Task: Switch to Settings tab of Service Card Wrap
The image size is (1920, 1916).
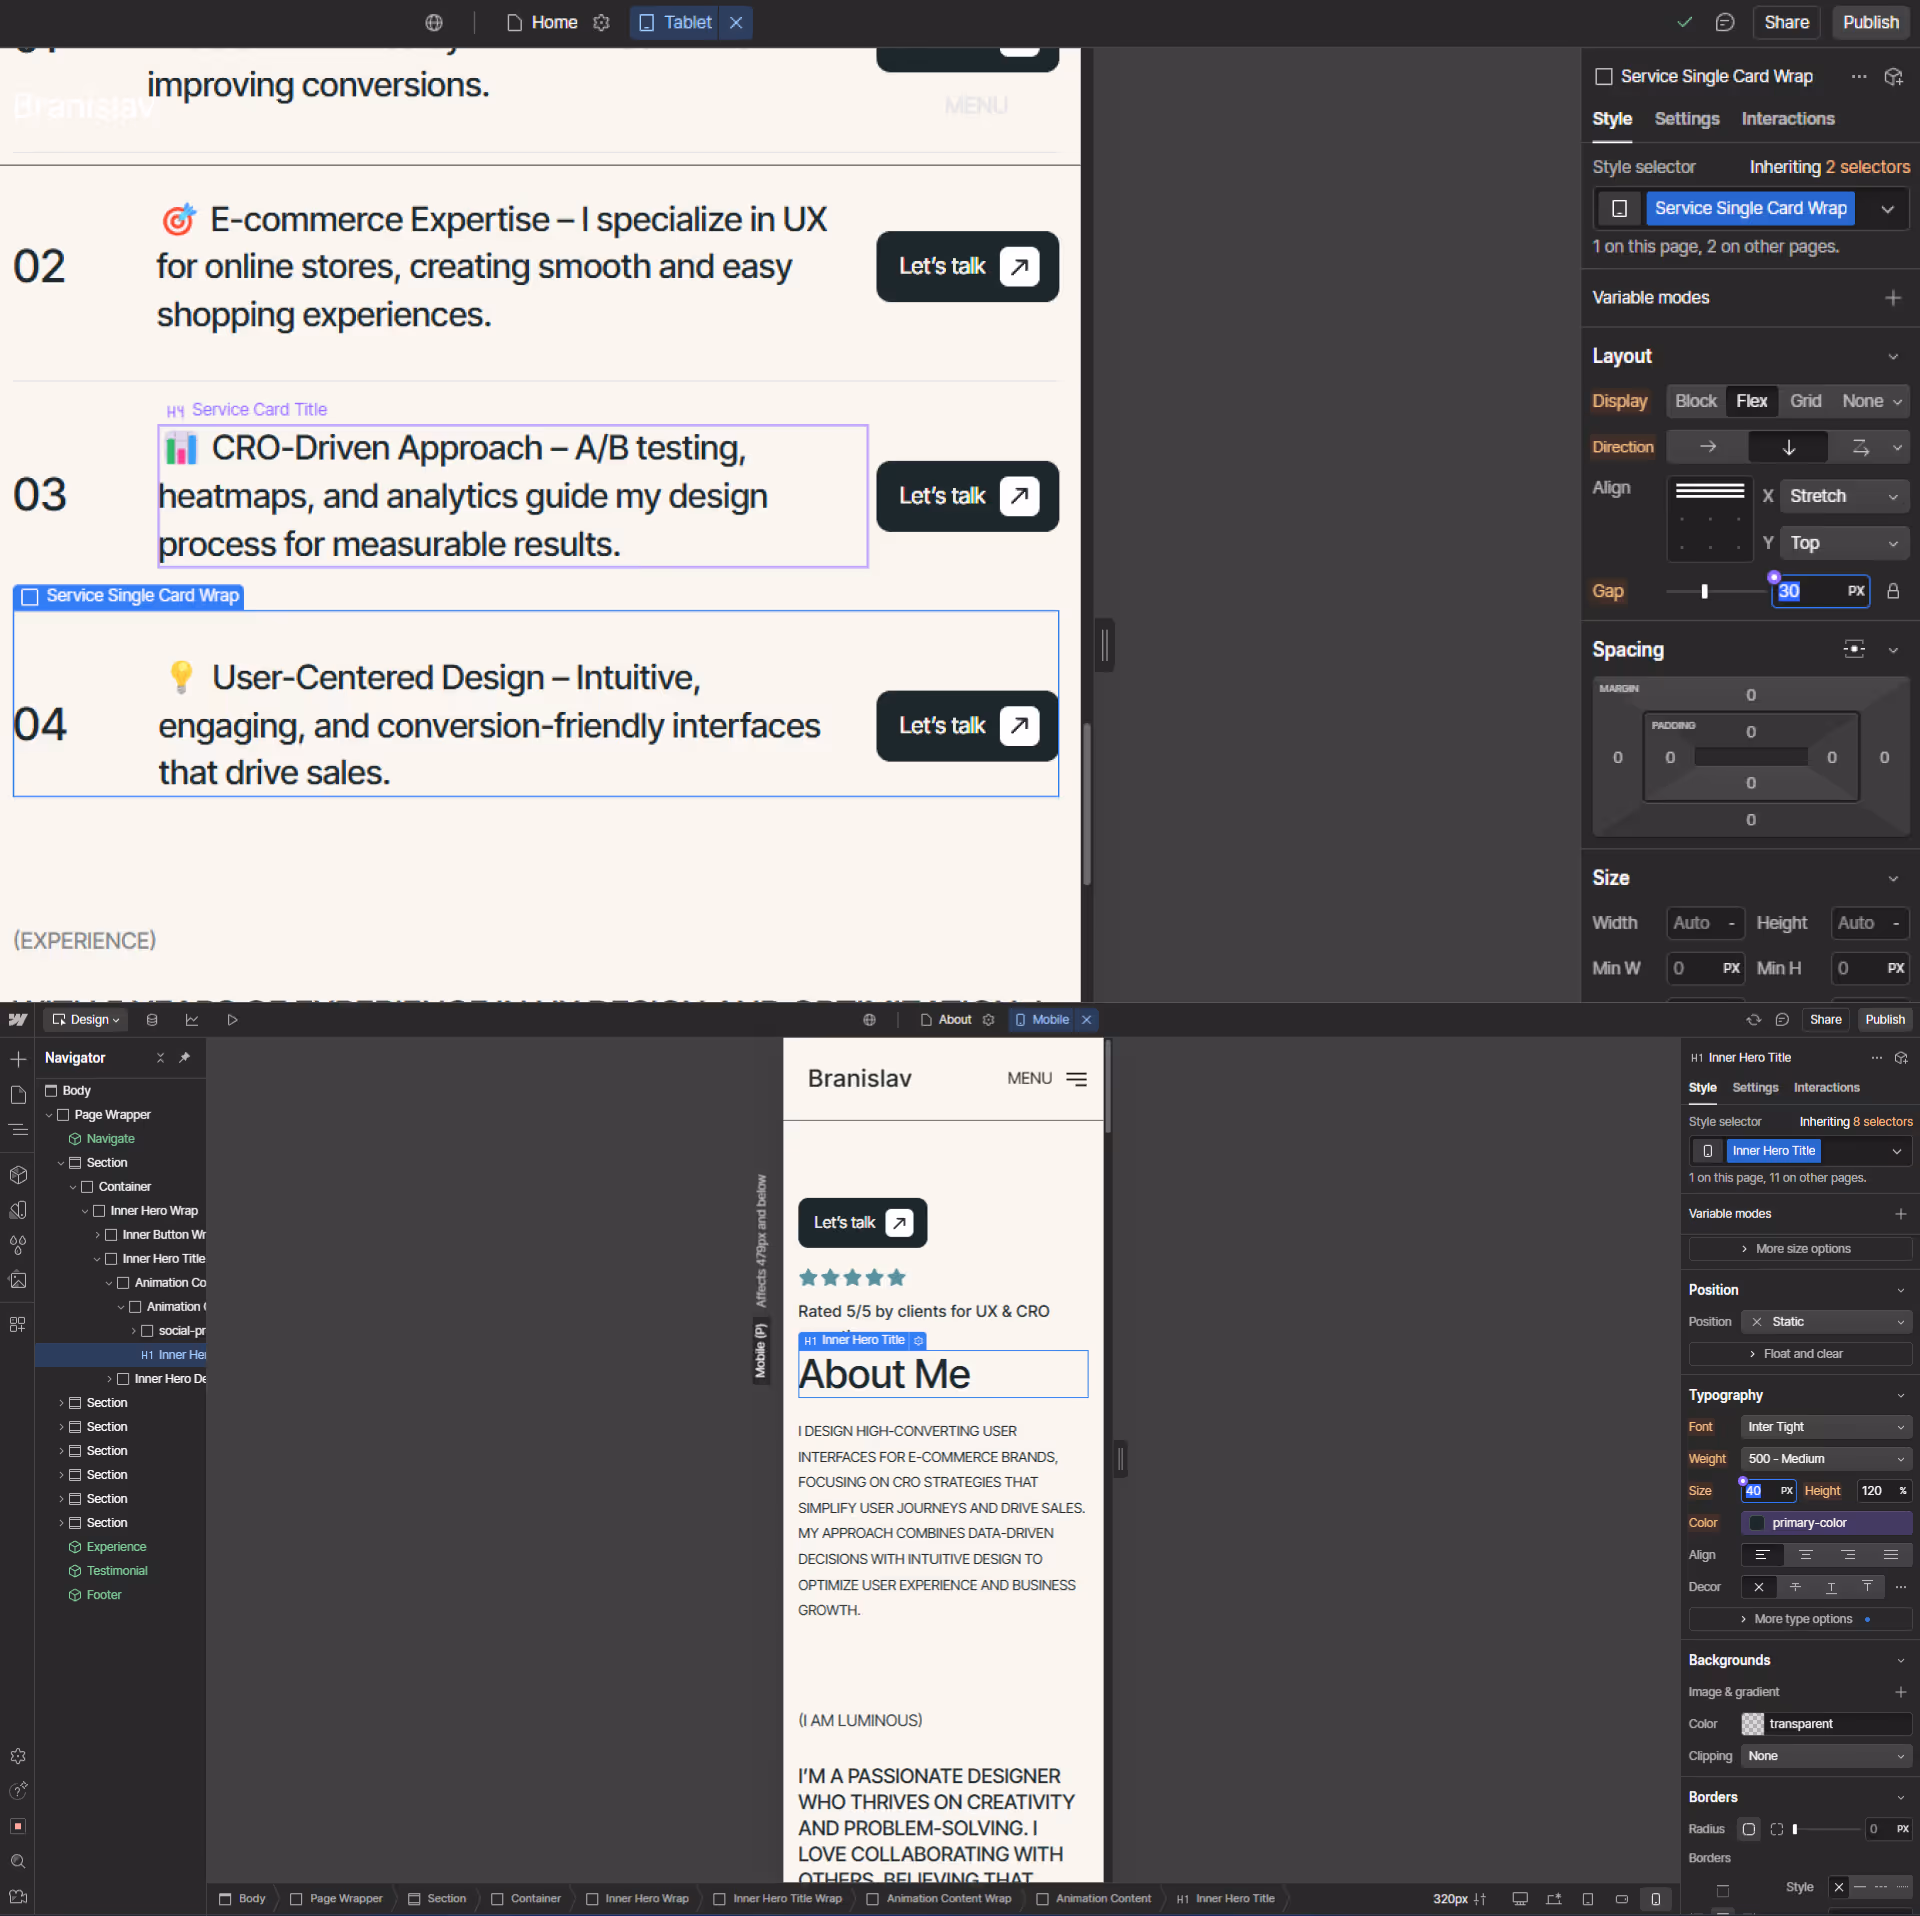Action: point(1686,119)
